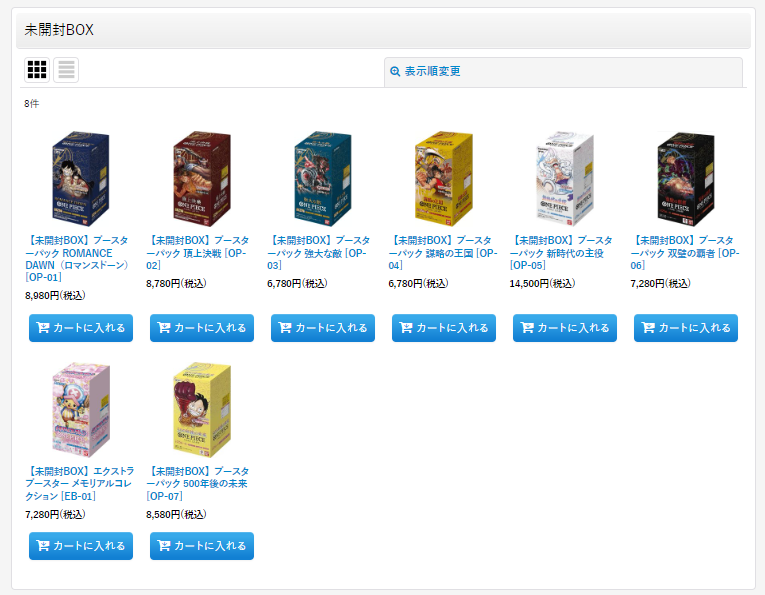Image resolution: width=765 pixels, height=595 pixels.
Task: Switch to list view layout
Action: pos(66,70)
